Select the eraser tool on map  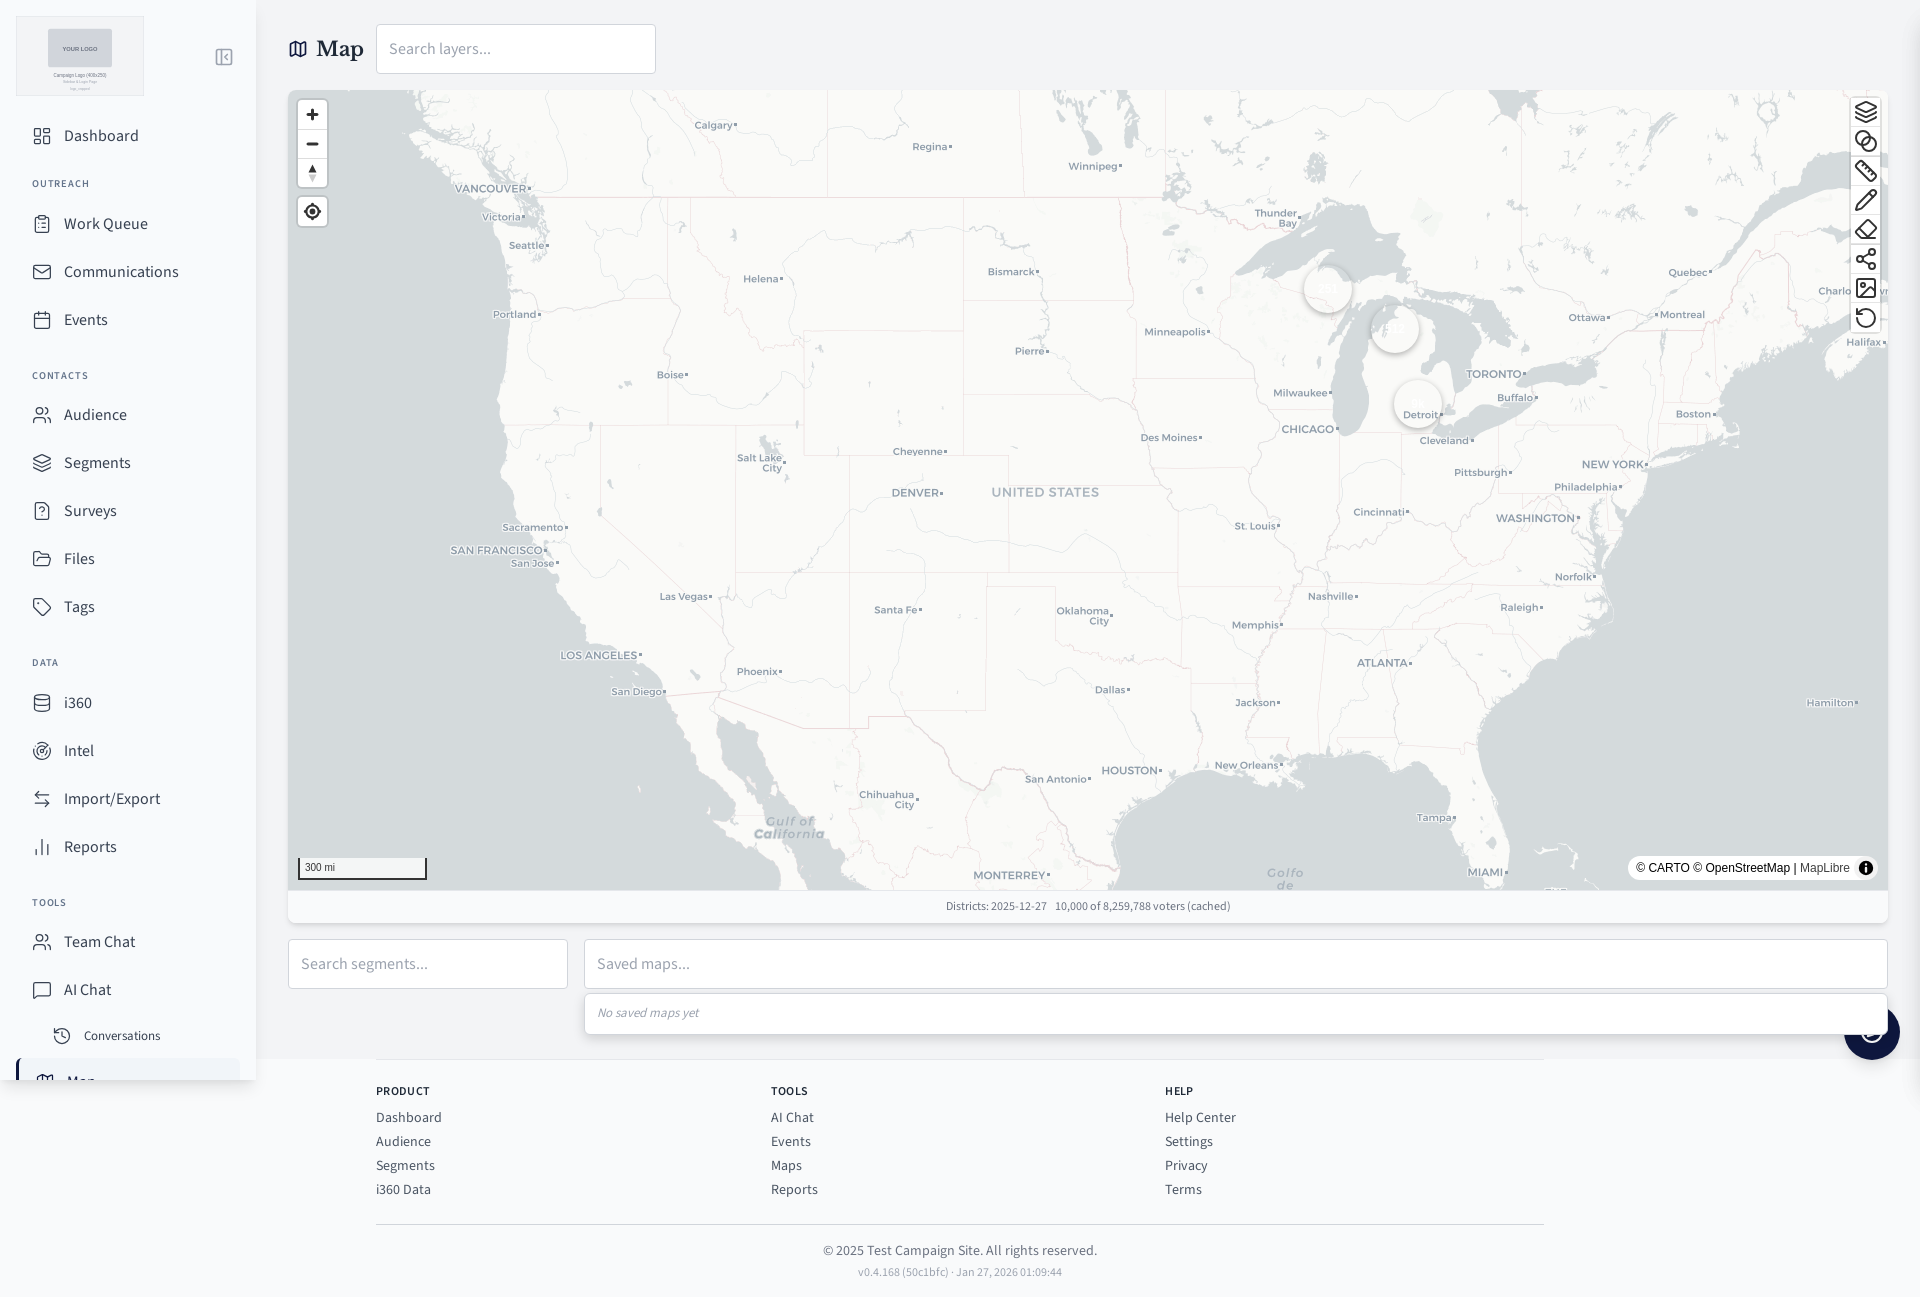pyautogui.click(x=1865, y=230)
